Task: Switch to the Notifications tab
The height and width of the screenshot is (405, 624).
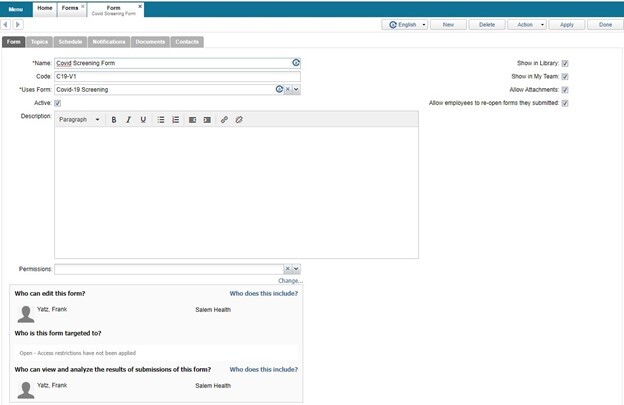Action: click(x=109, y=42)
